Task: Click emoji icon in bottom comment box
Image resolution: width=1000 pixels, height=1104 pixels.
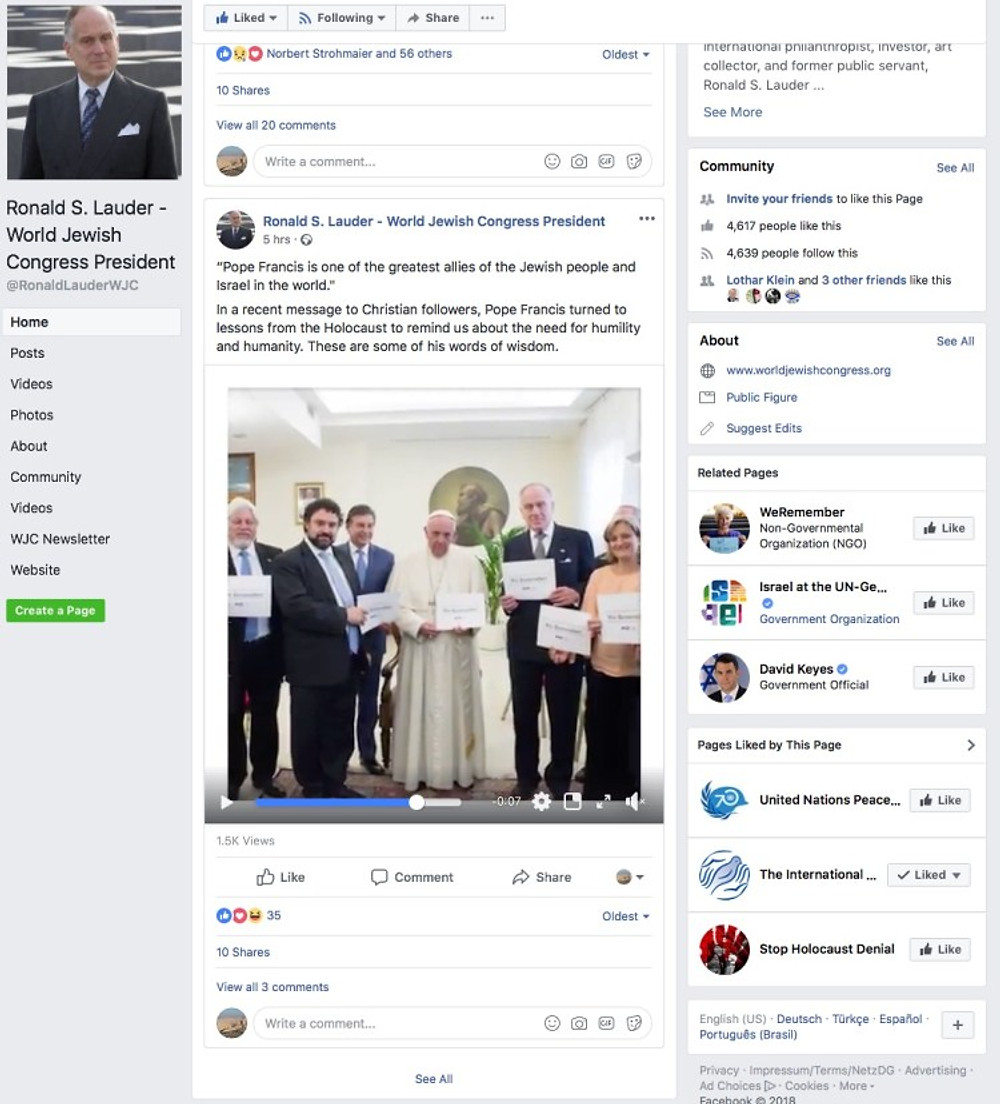Action: click(x=552, y=1023)
